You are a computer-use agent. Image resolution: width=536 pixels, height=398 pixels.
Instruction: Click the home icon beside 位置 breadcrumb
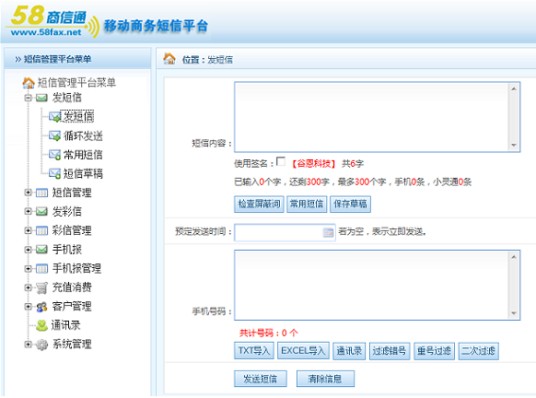(x=169, y=59)
